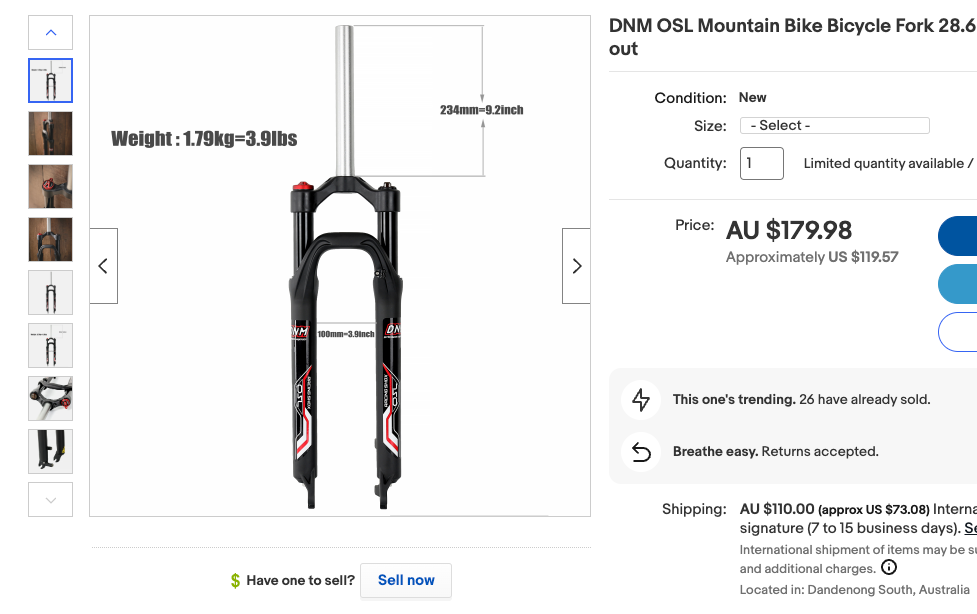Click the Buy It Now blue button
Viewport: 977px width, 614px height.
[x=966, y=235]
